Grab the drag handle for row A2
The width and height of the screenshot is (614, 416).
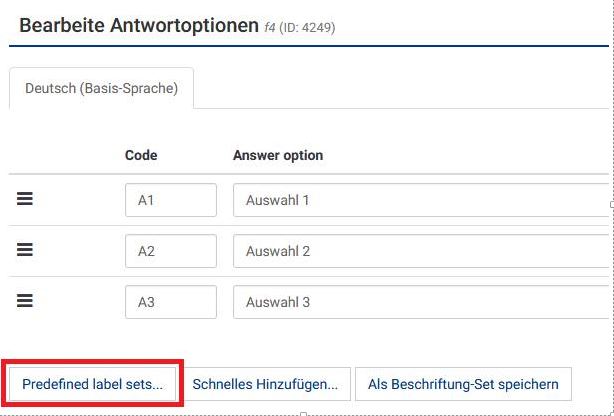[26, 250]
